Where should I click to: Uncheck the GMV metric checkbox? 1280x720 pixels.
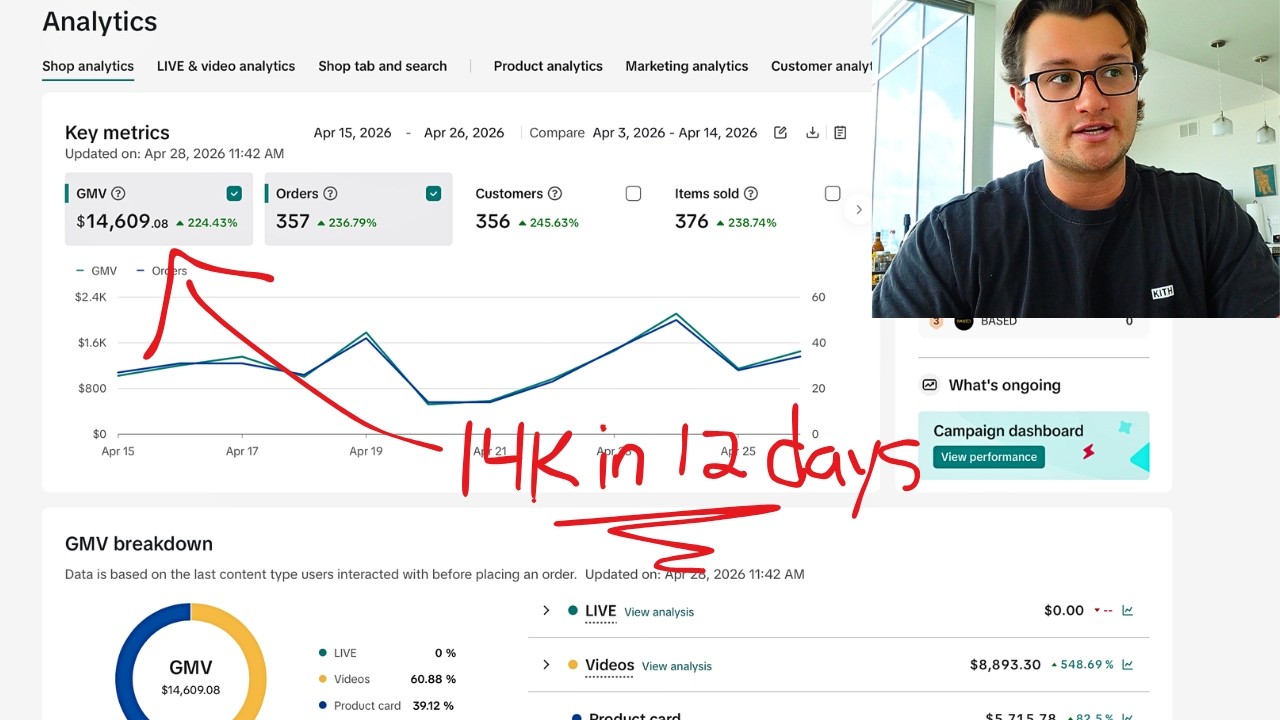(x=234, y=194)
